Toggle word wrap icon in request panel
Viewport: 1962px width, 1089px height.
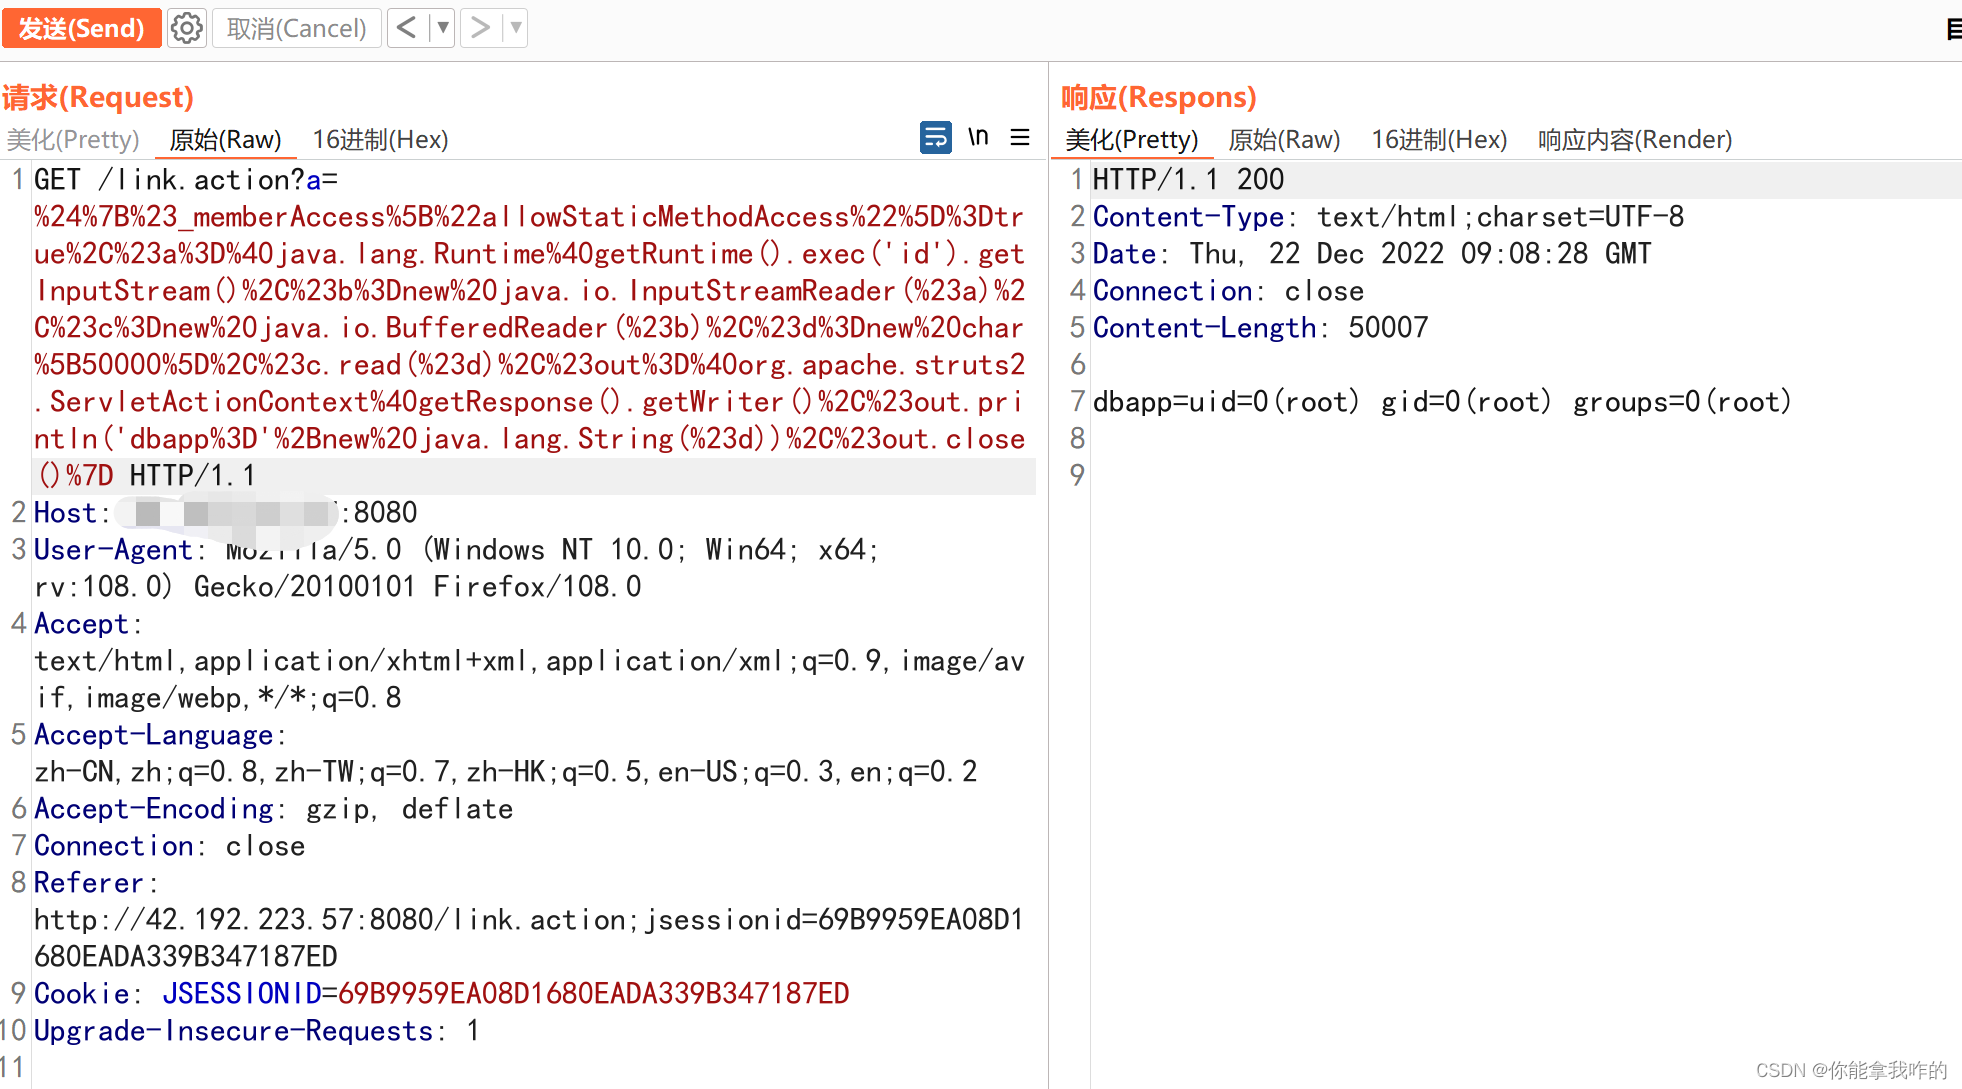click(x=935, y=137)
